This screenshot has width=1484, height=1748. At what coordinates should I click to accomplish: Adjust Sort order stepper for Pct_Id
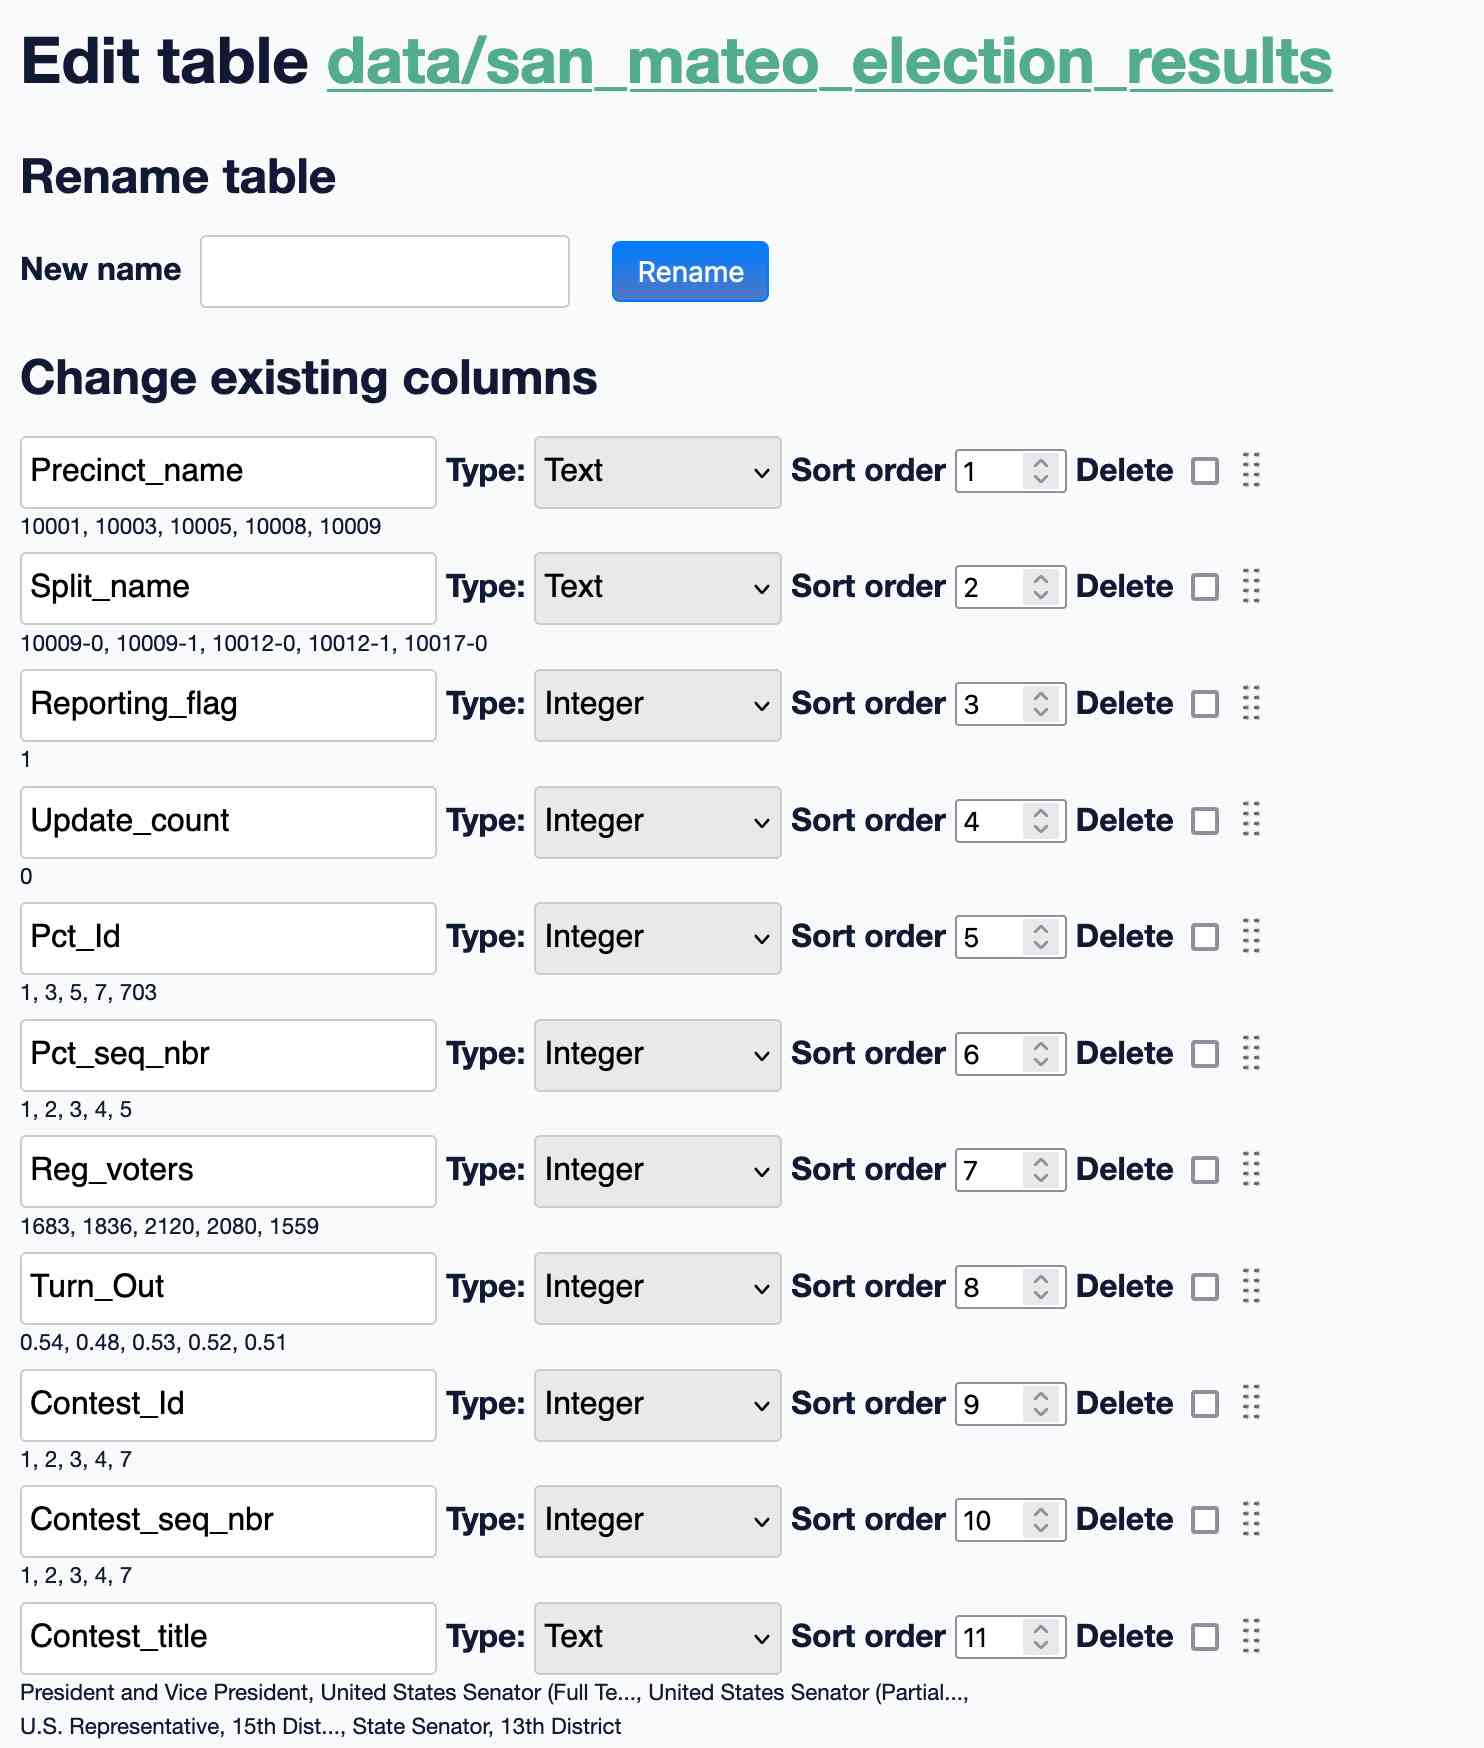click(x=1040, y=937)
